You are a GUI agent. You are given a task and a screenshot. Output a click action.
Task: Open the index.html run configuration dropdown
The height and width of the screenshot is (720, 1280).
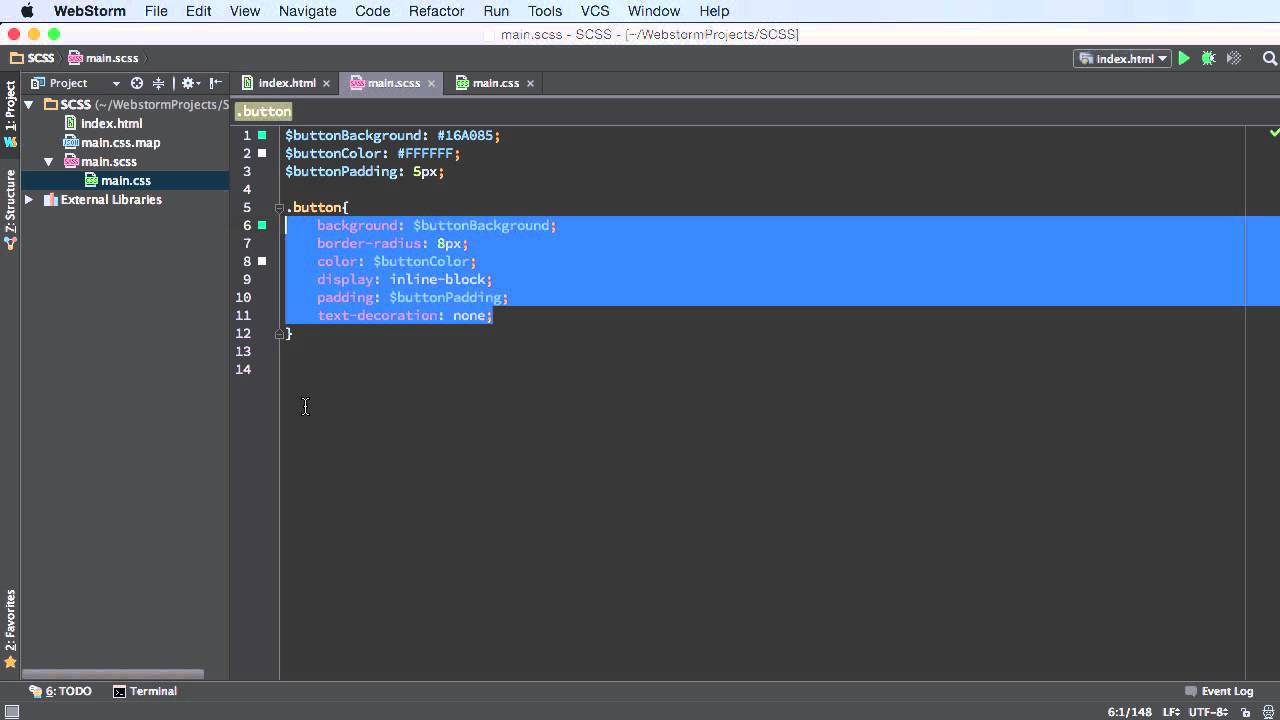(x=1122, y=59)
